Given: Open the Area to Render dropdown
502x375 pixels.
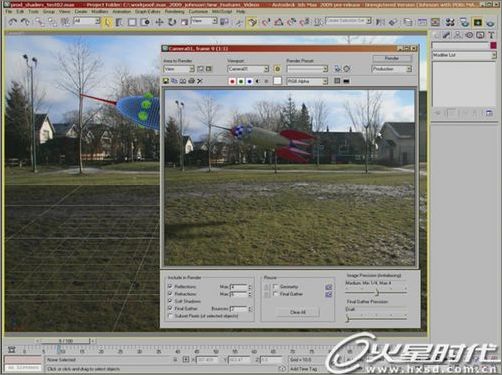Looking at the screenshot, I should coord(179,69).
